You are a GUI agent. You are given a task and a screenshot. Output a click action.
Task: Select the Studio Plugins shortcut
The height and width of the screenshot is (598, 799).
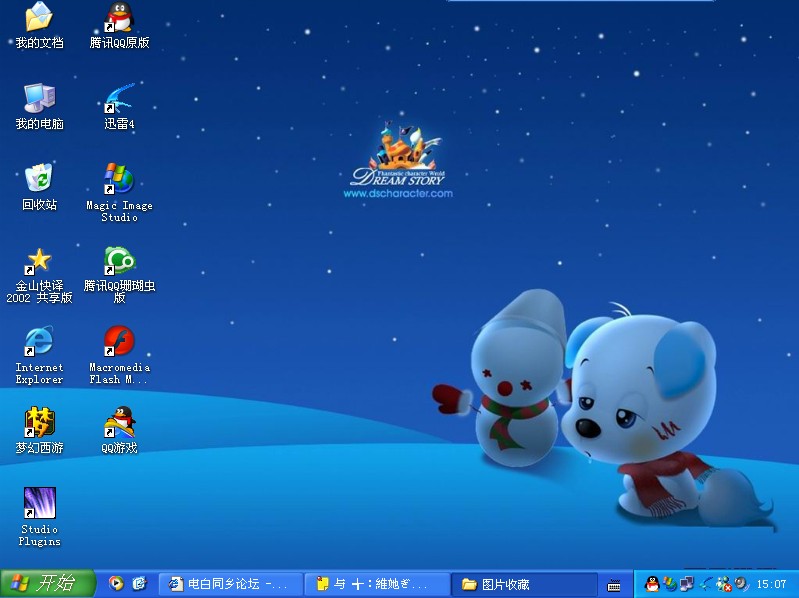(x=39, y=504)
